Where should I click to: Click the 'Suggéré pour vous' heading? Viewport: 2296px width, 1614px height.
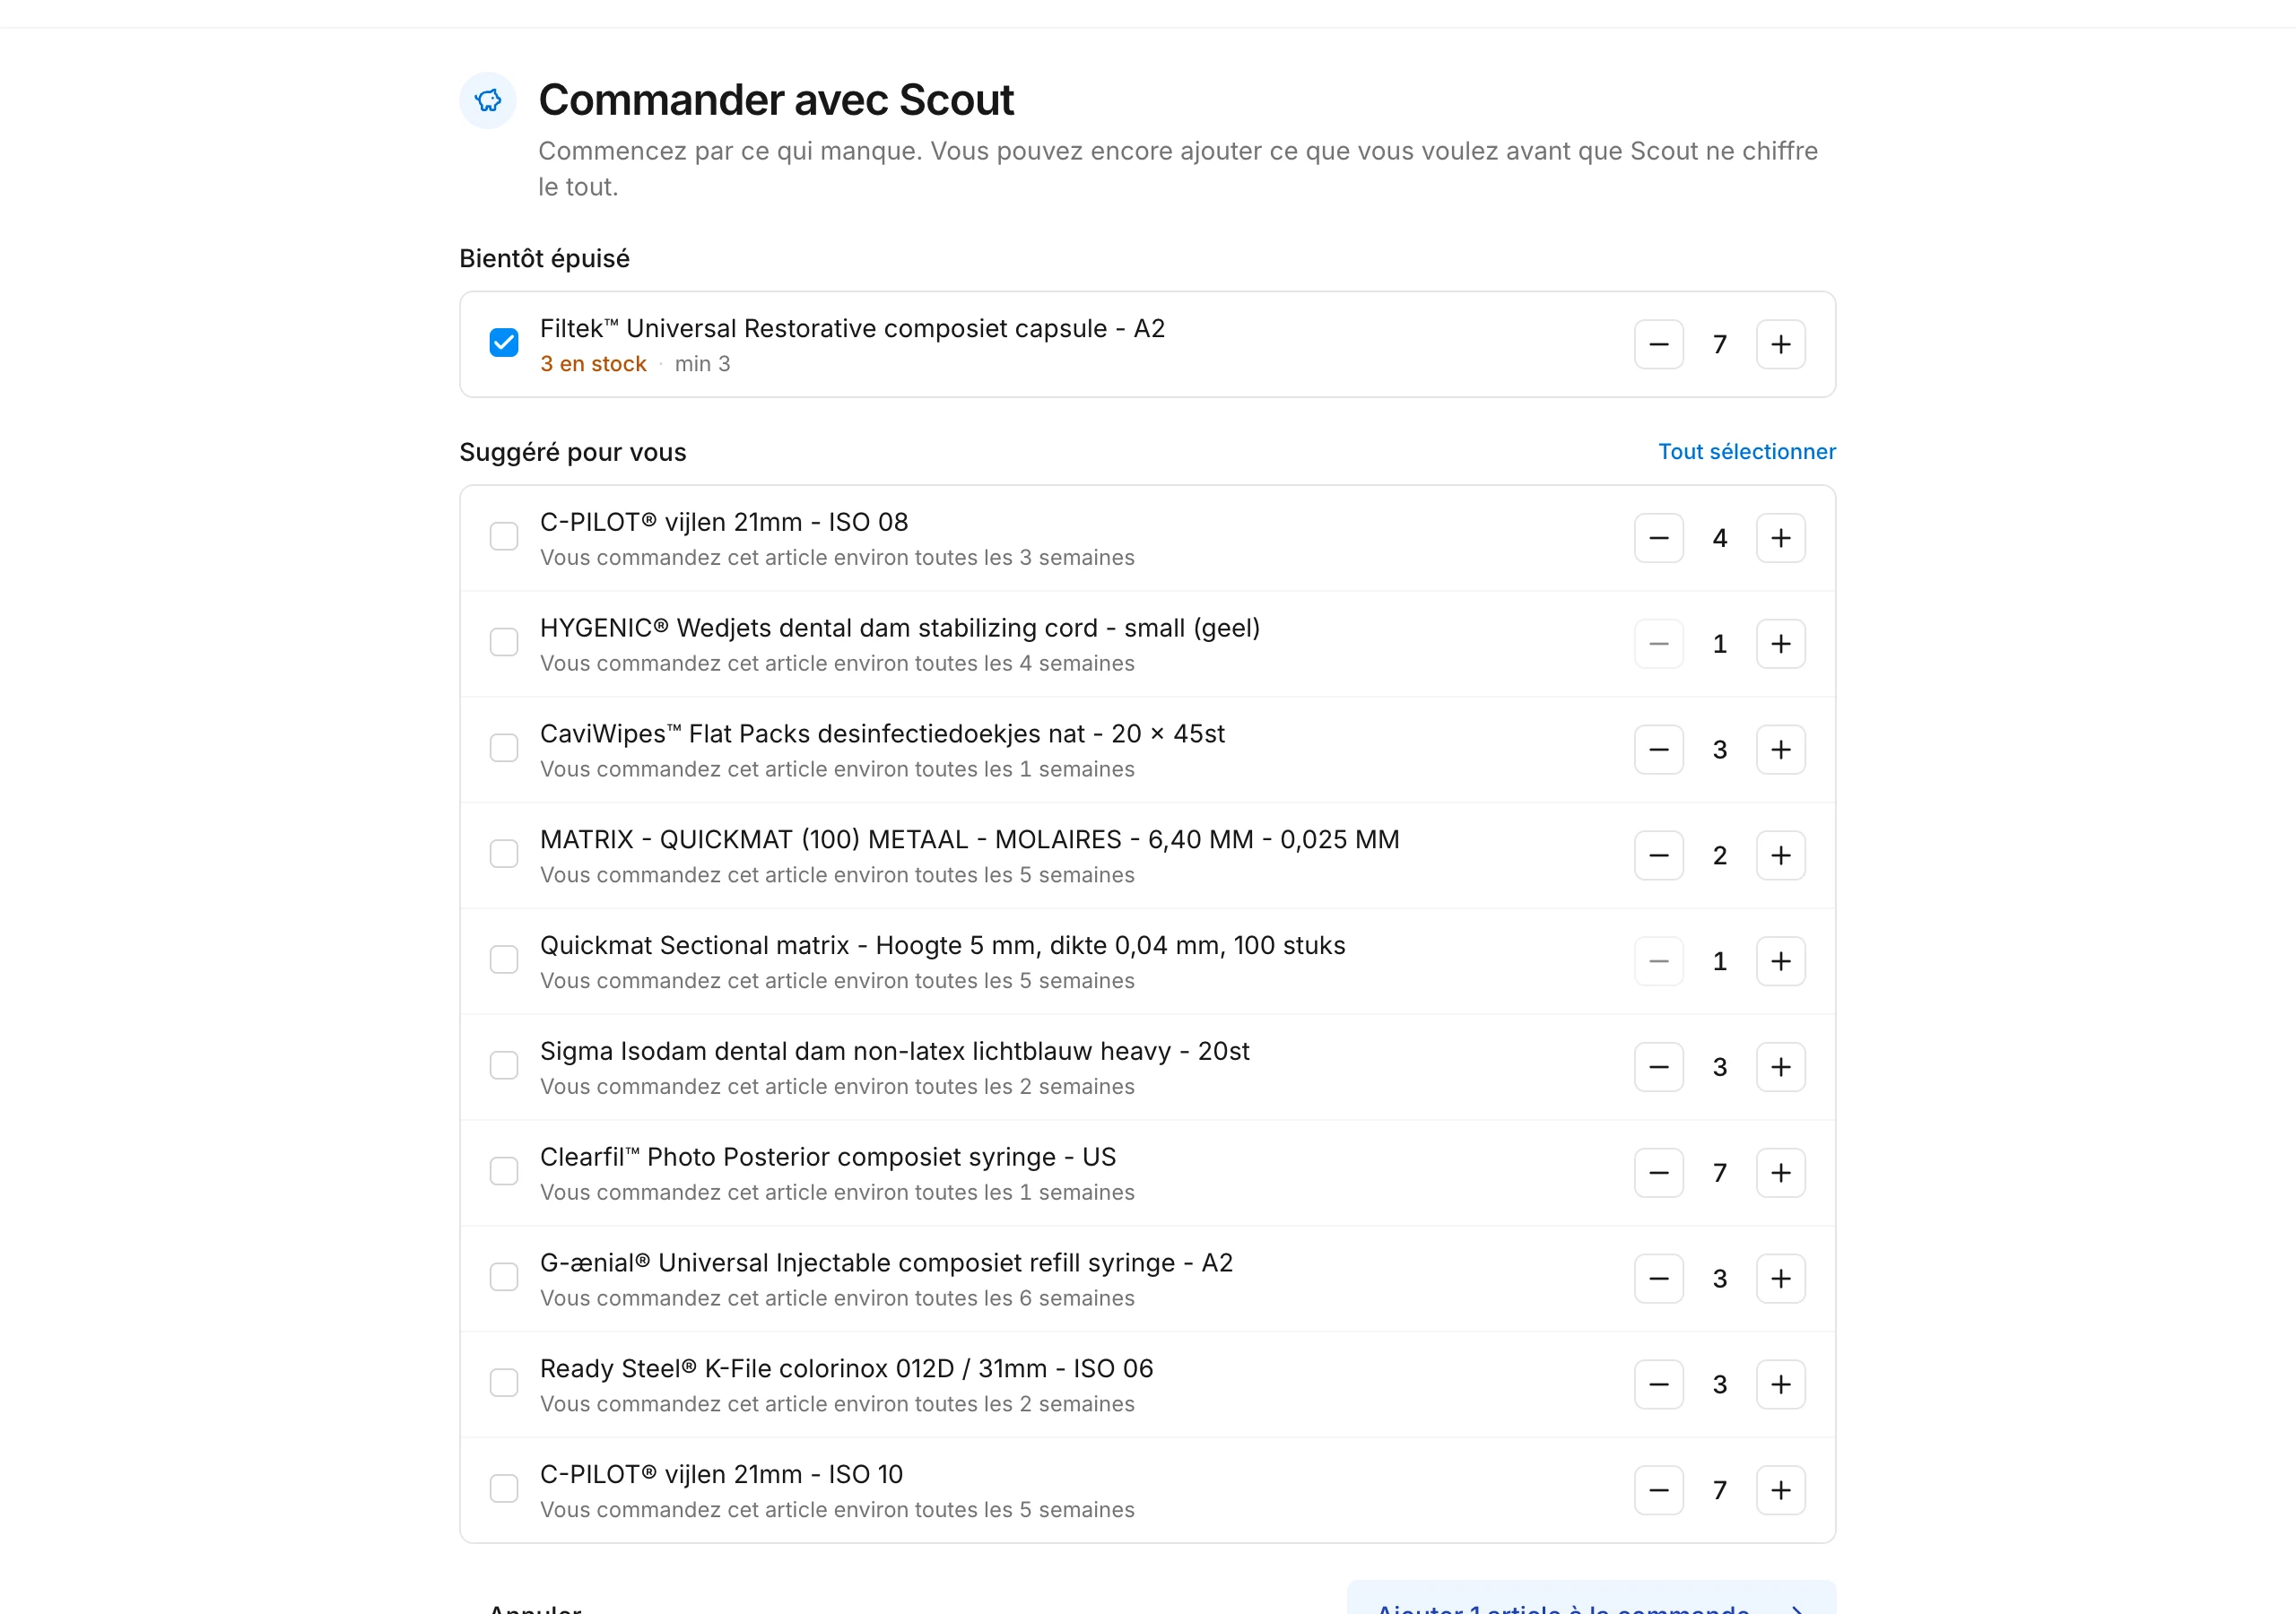pyautogui.click(x=573, y=452)
